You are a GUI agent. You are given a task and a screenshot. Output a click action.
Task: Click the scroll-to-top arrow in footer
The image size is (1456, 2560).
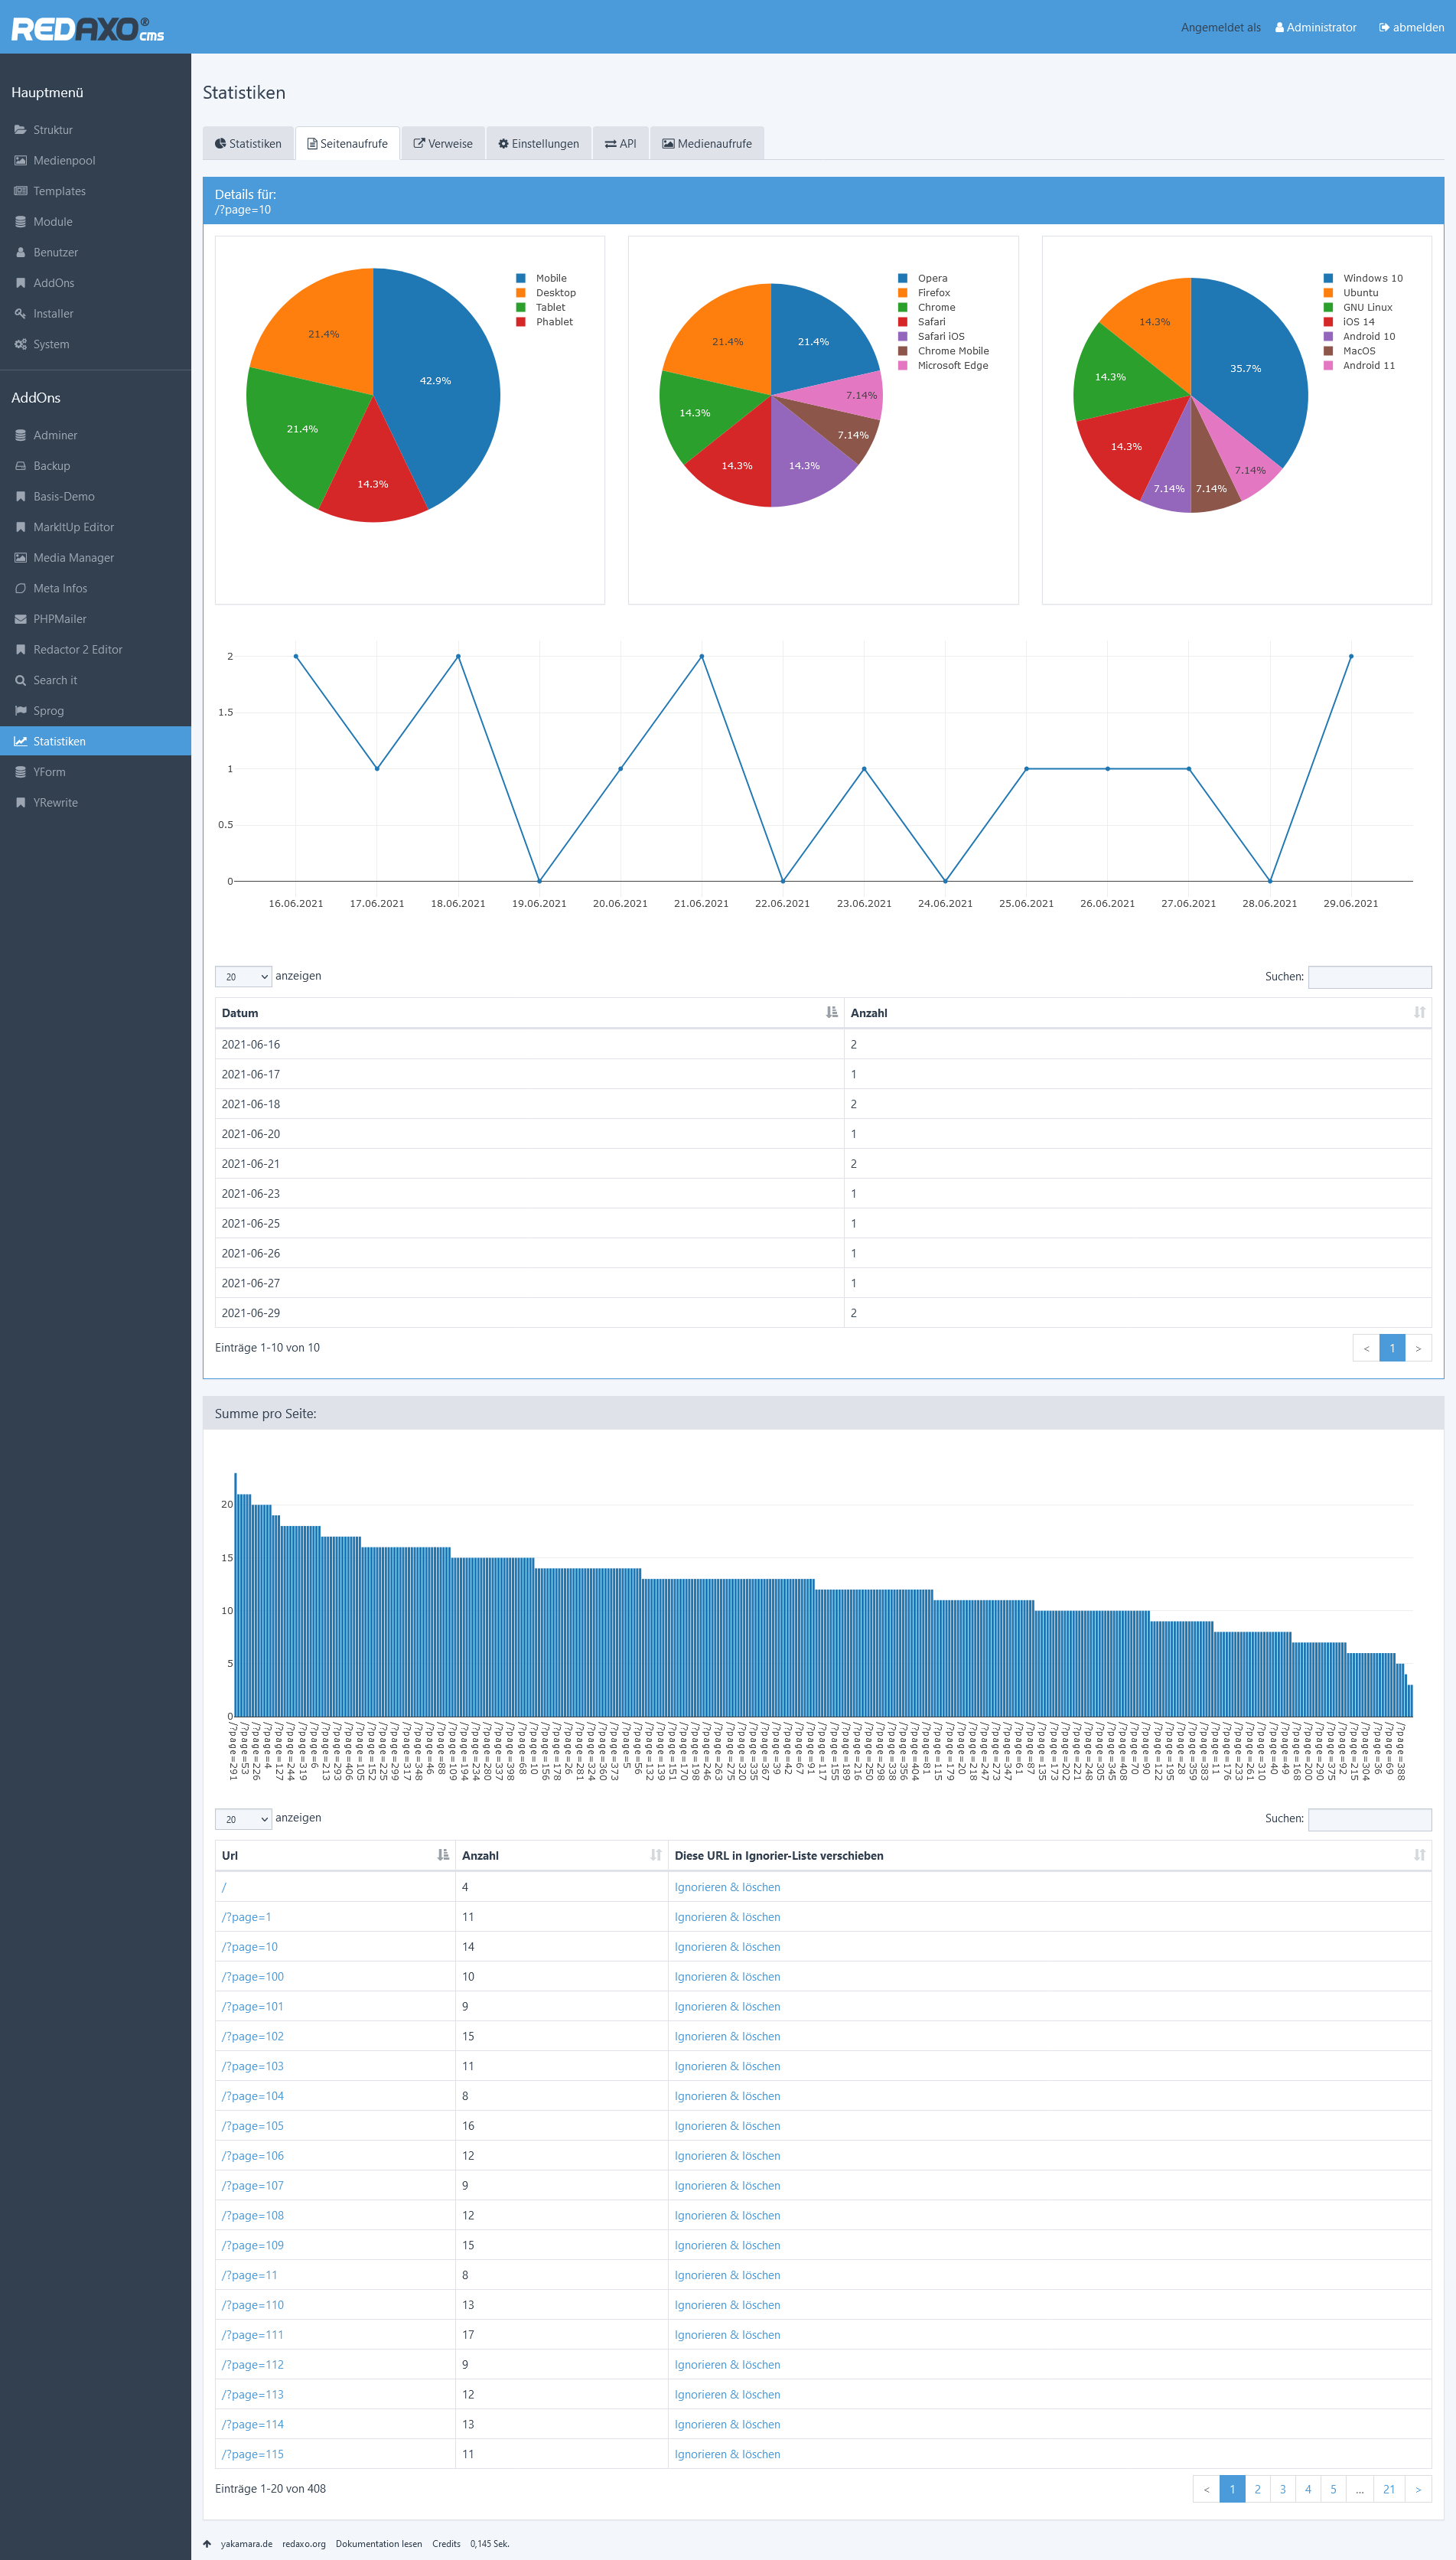pyautogui.click(x=207, y=2544)
